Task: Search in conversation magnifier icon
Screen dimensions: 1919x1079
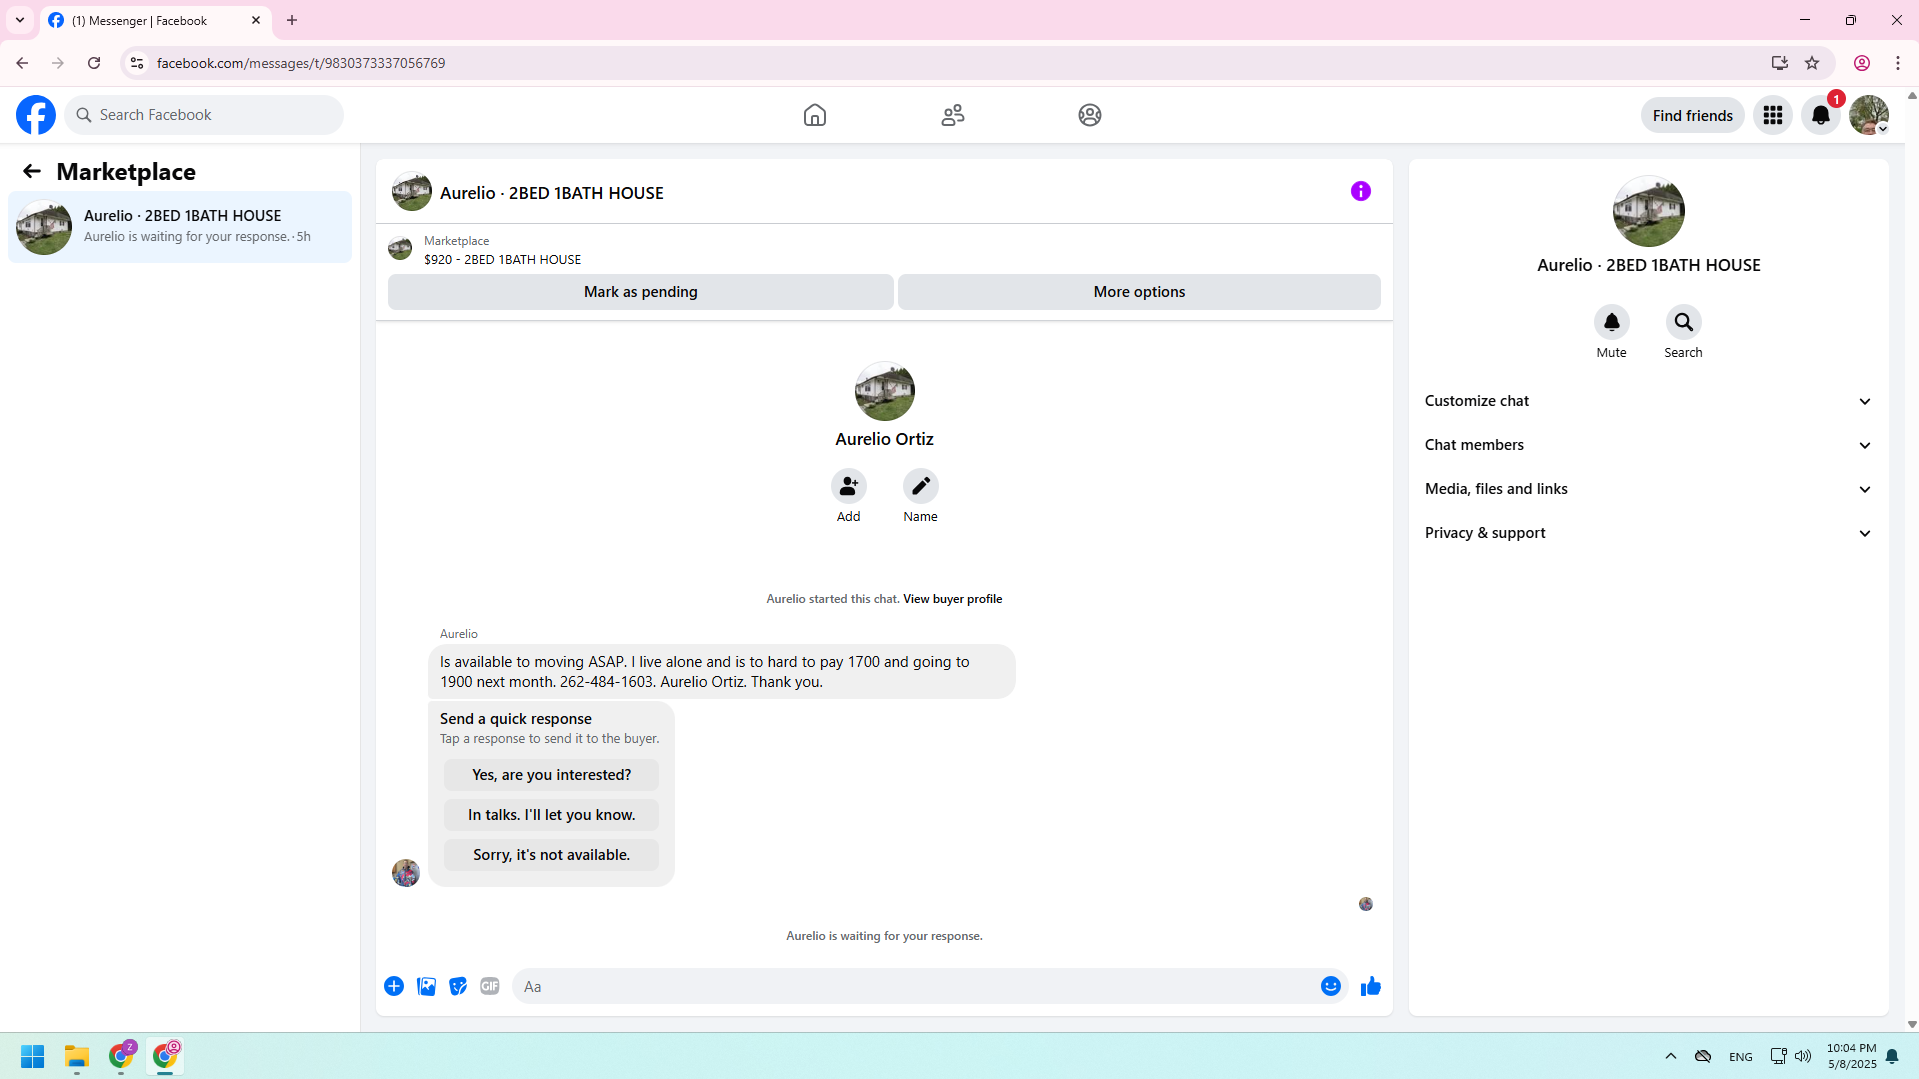Action: tap(1684, 322)
